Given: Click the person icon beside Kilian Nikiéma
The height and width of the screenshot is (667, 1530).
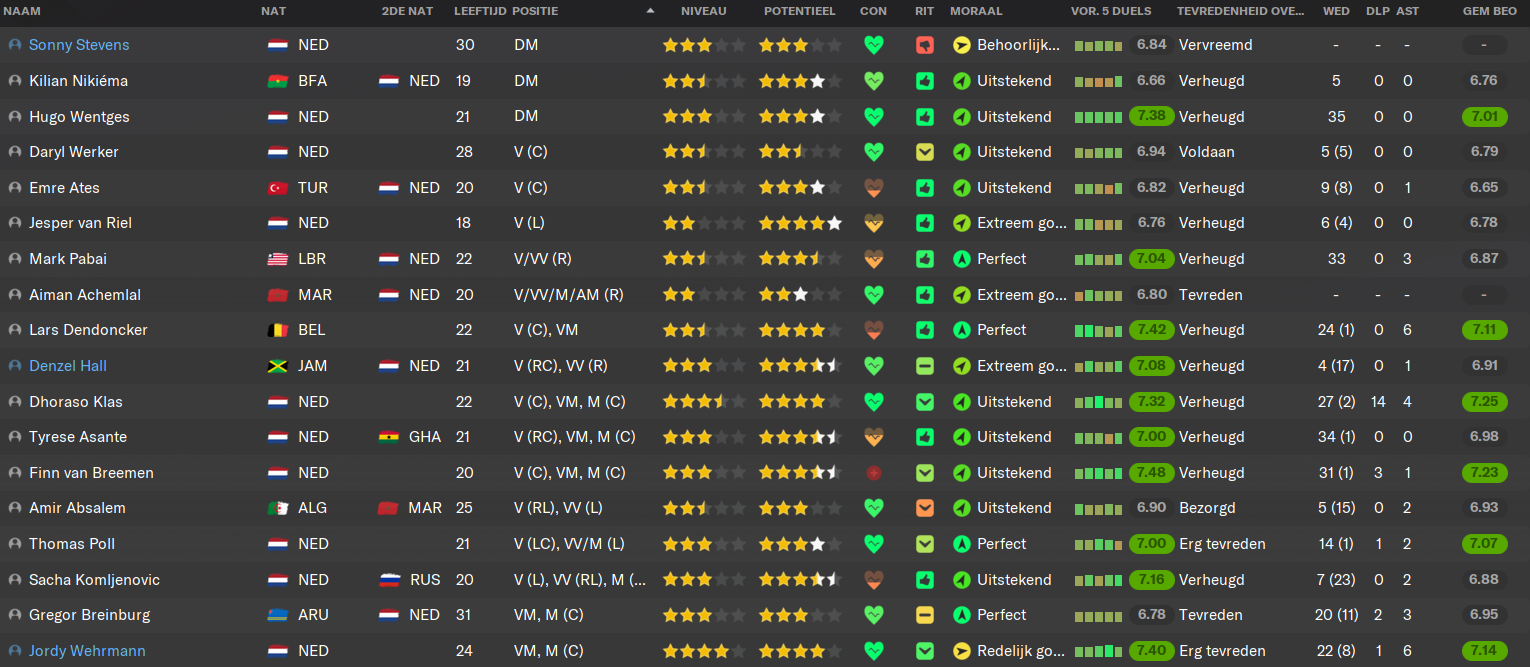Looking at the screenshot, I should (x=15, y=81).
